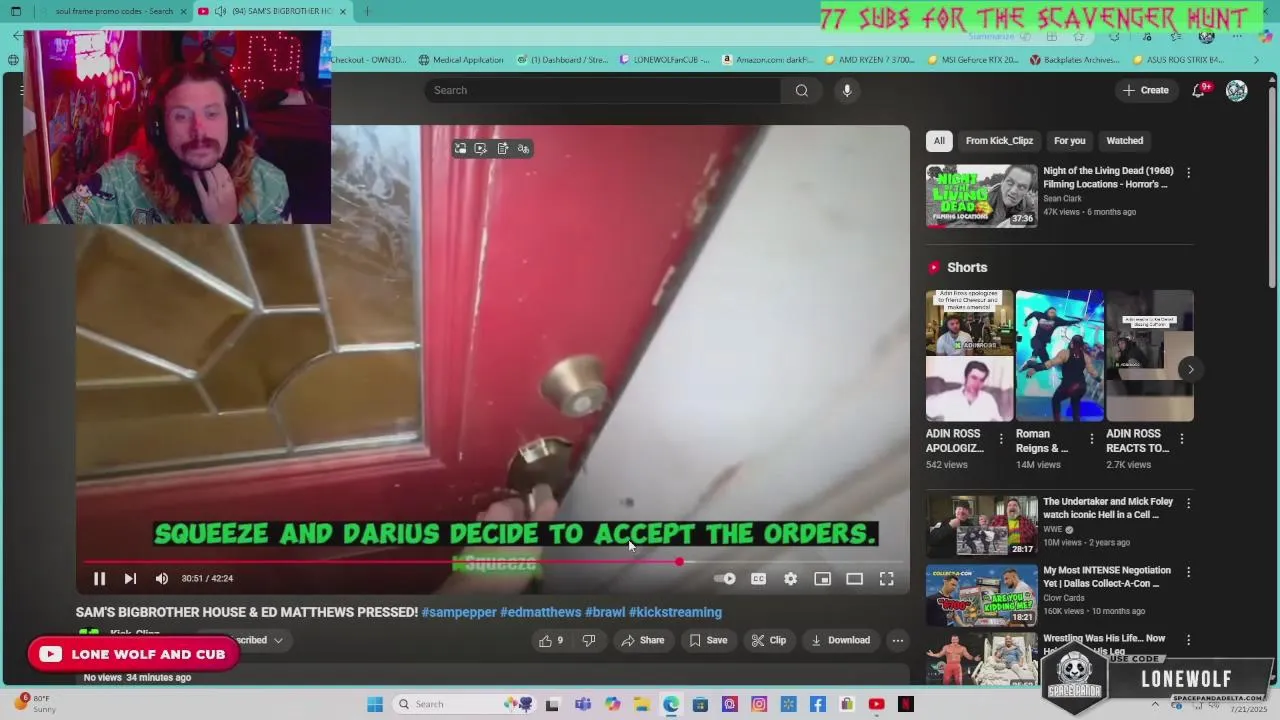This screenshot has height=720, width=1280.
Task: Click the #kickstreaming hashtag
Action: [x=675, y=612]
